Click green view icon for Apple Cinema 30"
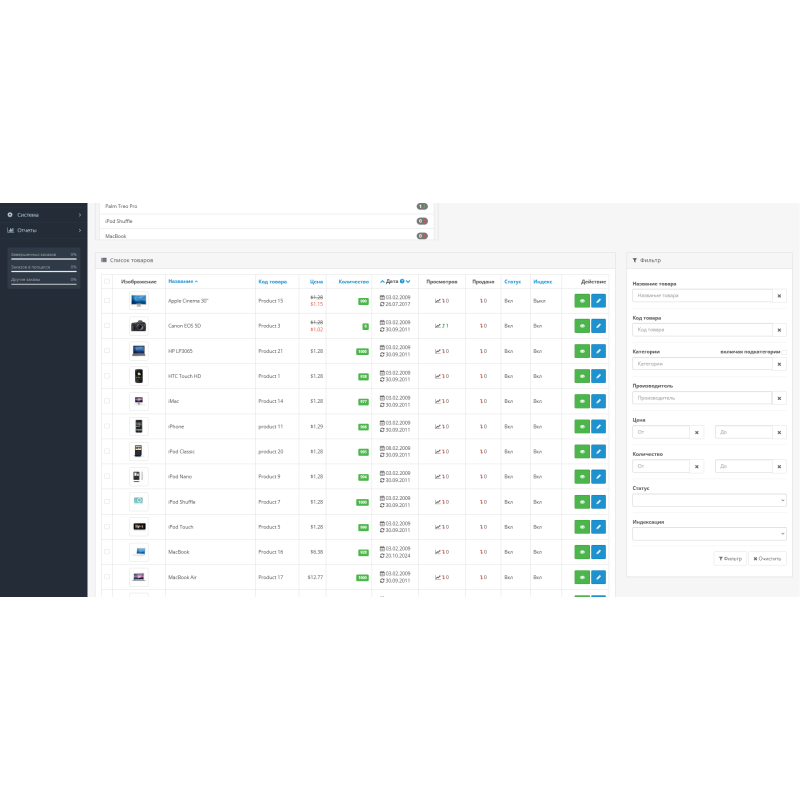 [x=580, y=299]
